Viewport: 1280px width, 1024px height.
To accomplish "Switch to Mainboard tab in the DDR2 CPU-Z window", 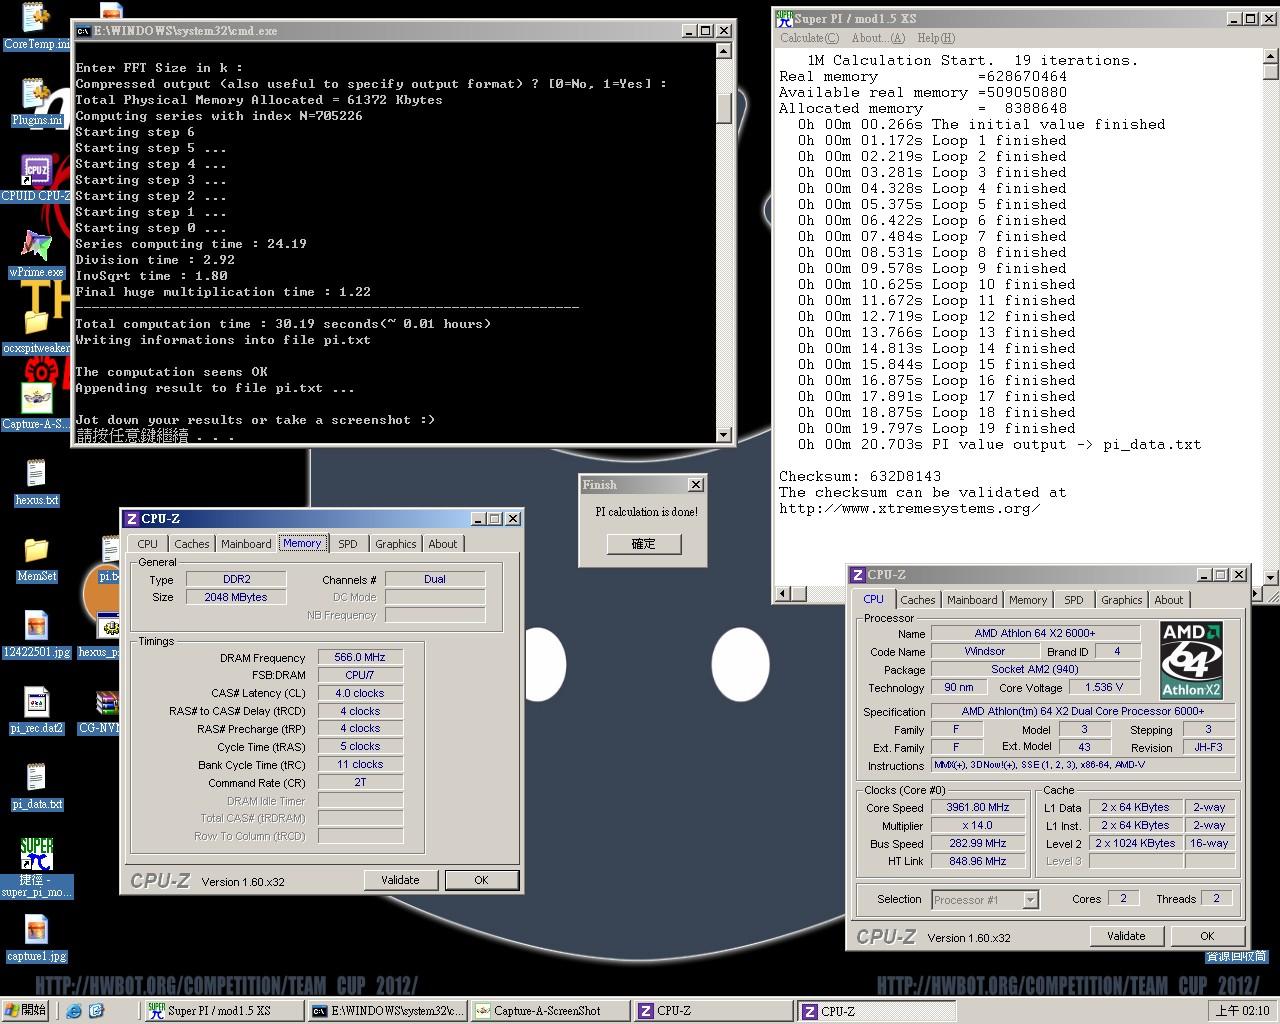I will click(246, 544).
